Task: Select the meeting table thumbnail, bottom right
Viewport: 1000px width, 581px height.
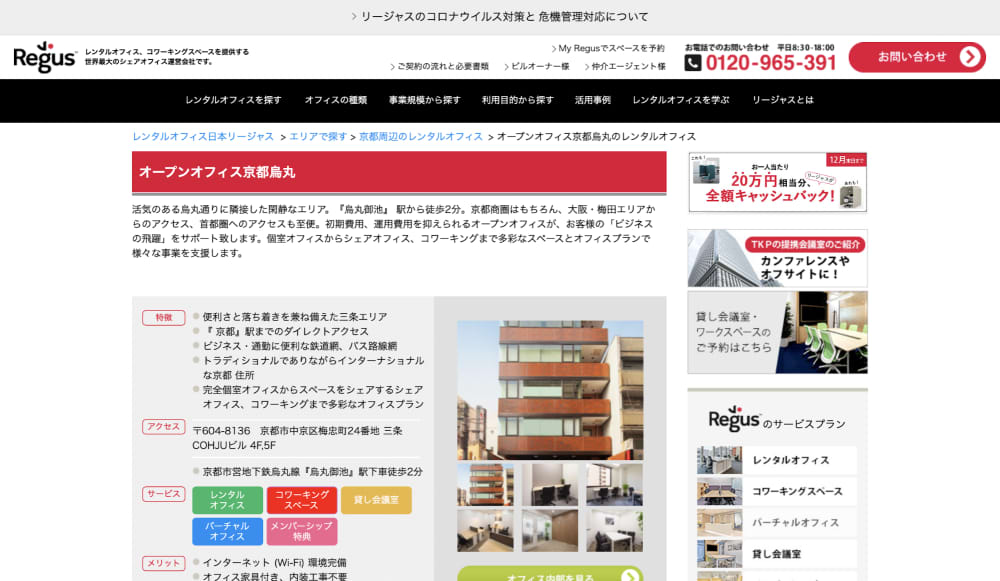Action: [x=615, y=531]
